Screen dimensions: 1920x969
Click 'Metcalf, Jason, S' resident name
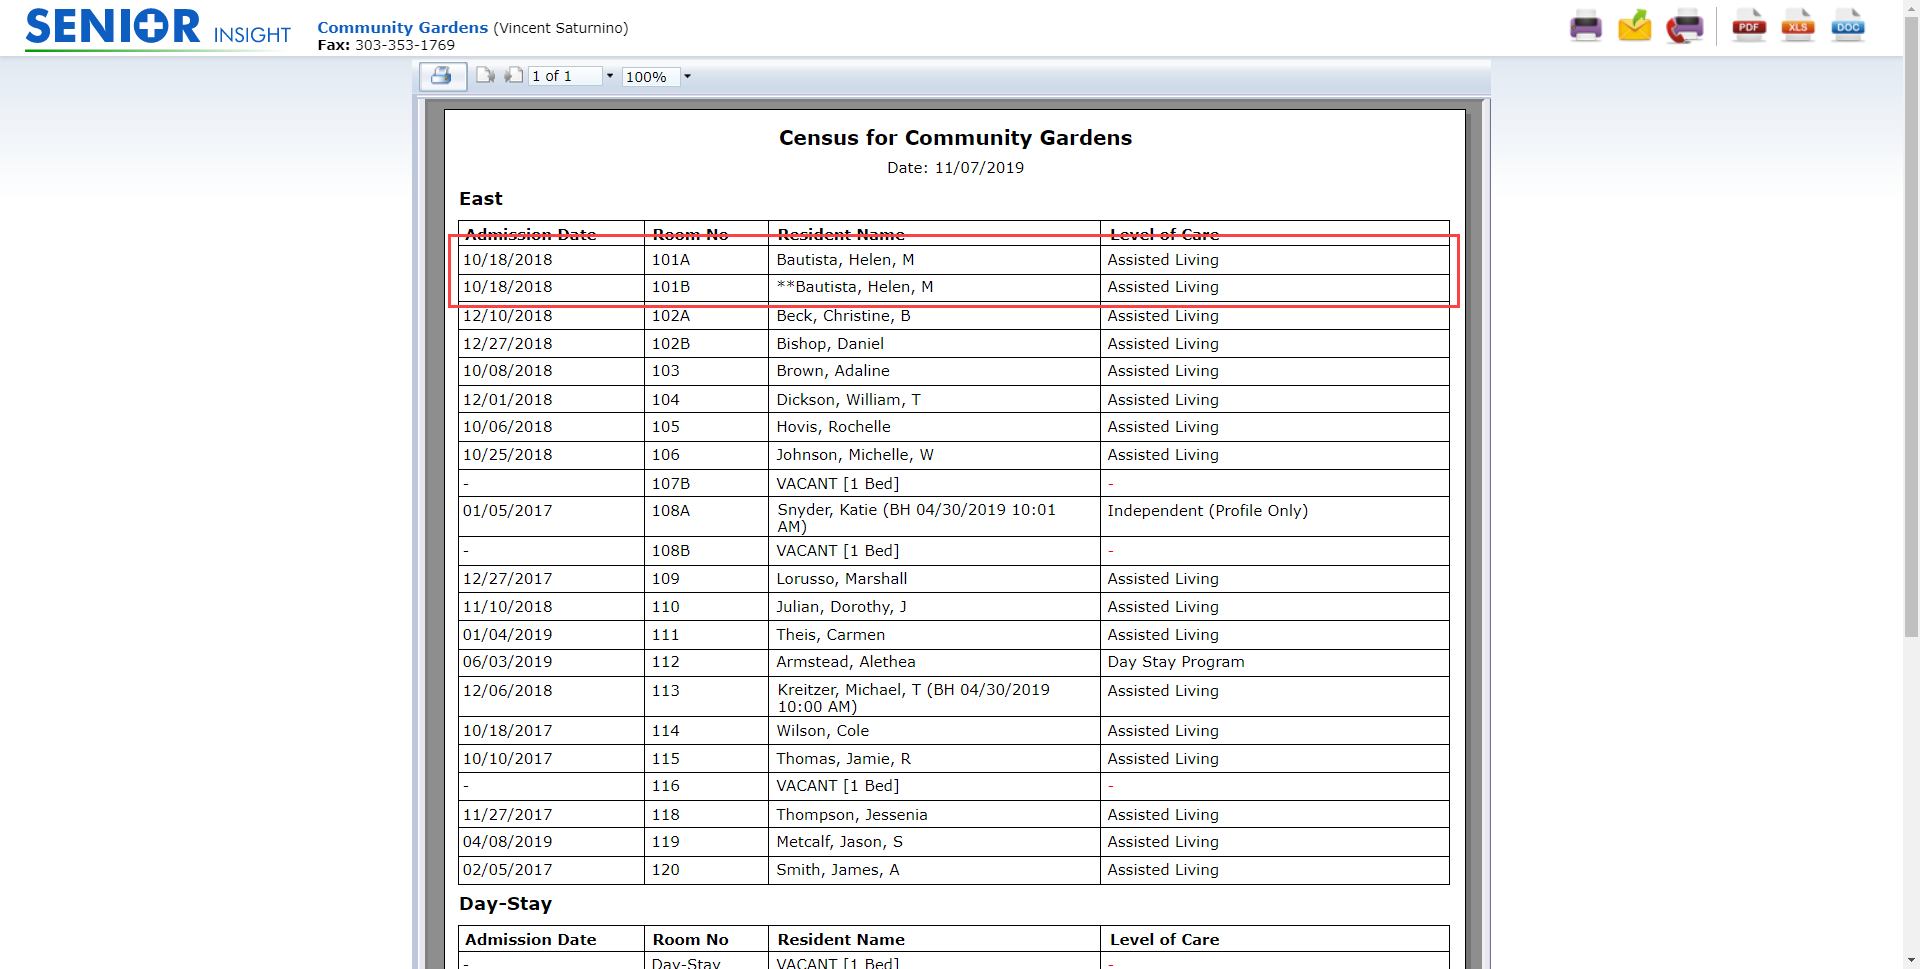[840, 842]
